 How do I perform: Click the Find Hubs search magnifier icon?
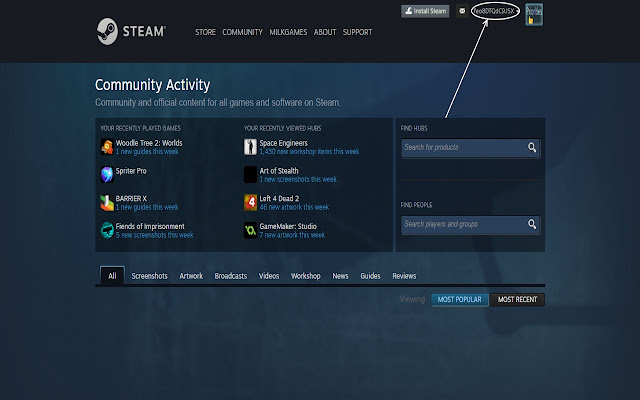point(532,147)
